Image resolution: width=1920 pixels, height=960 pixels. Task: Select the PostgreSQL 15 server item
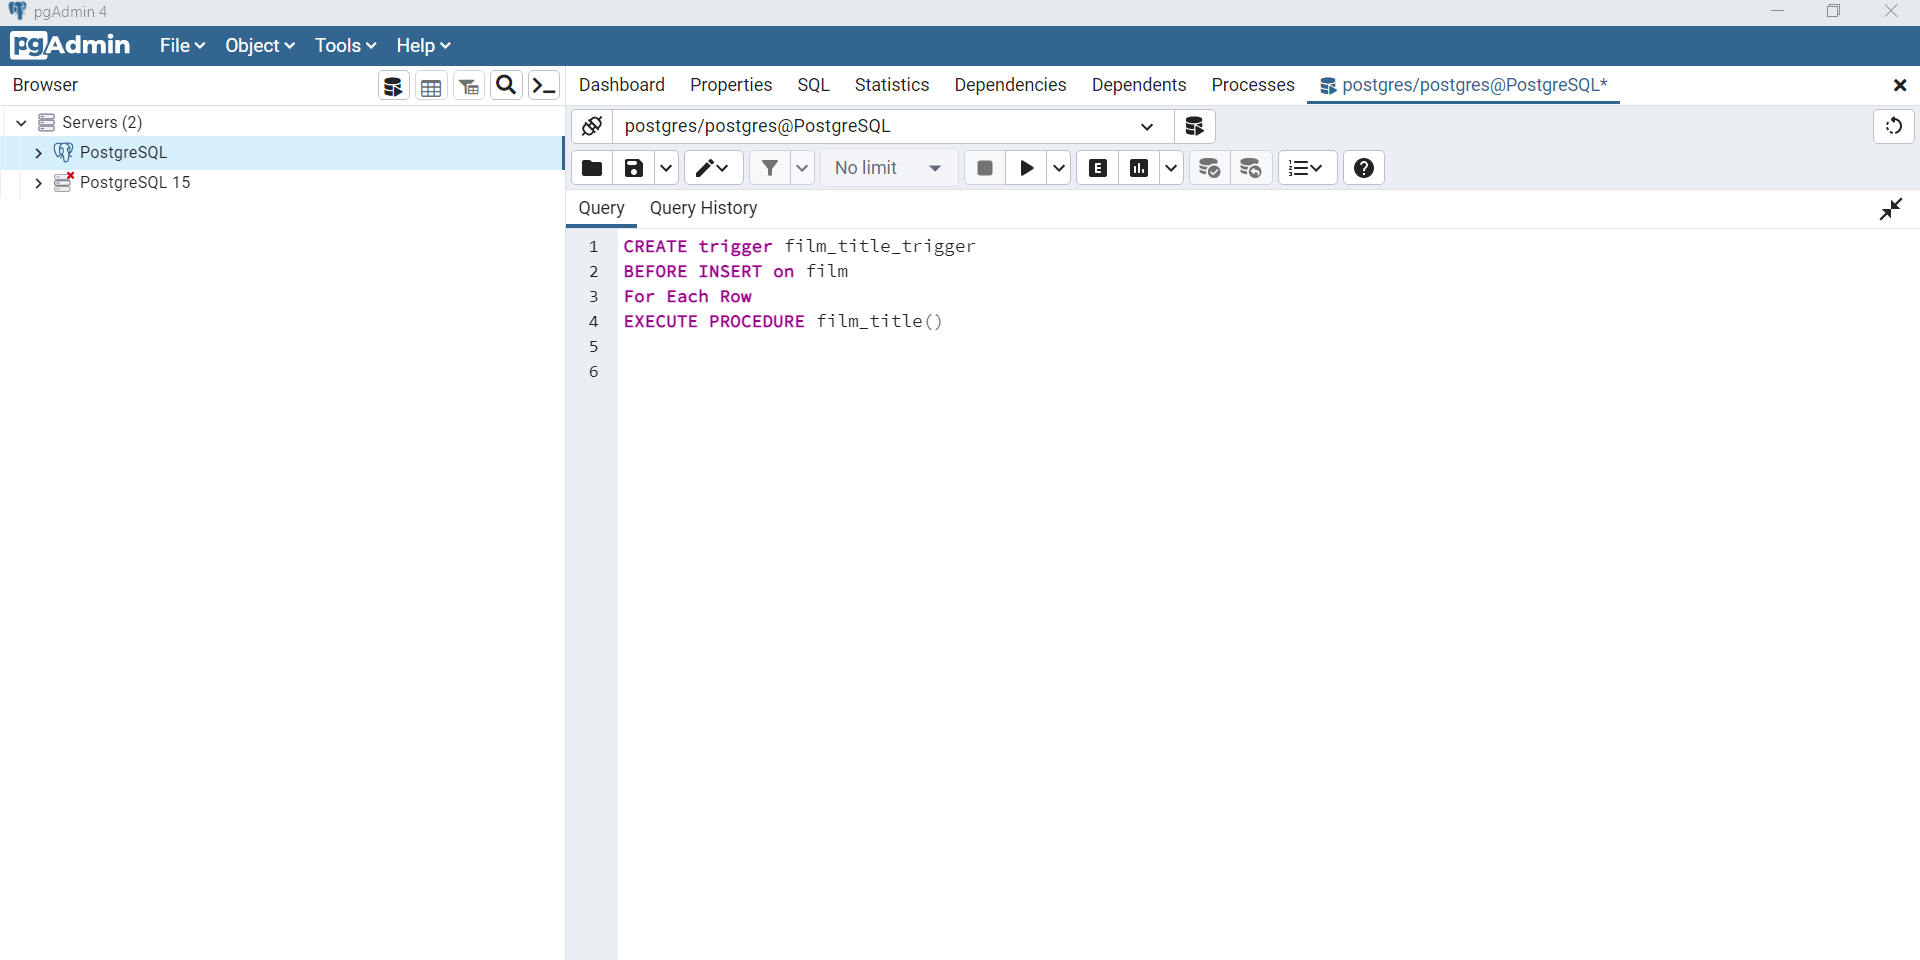pyautogui.click(x=135, y=183)
